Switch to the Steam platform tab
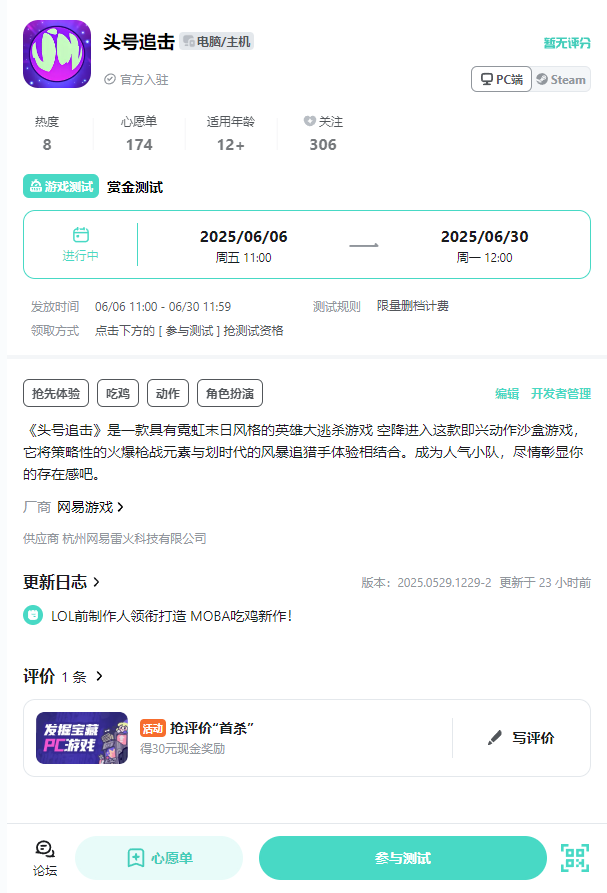This screenshot has width=607, height=893. point(561,79)
